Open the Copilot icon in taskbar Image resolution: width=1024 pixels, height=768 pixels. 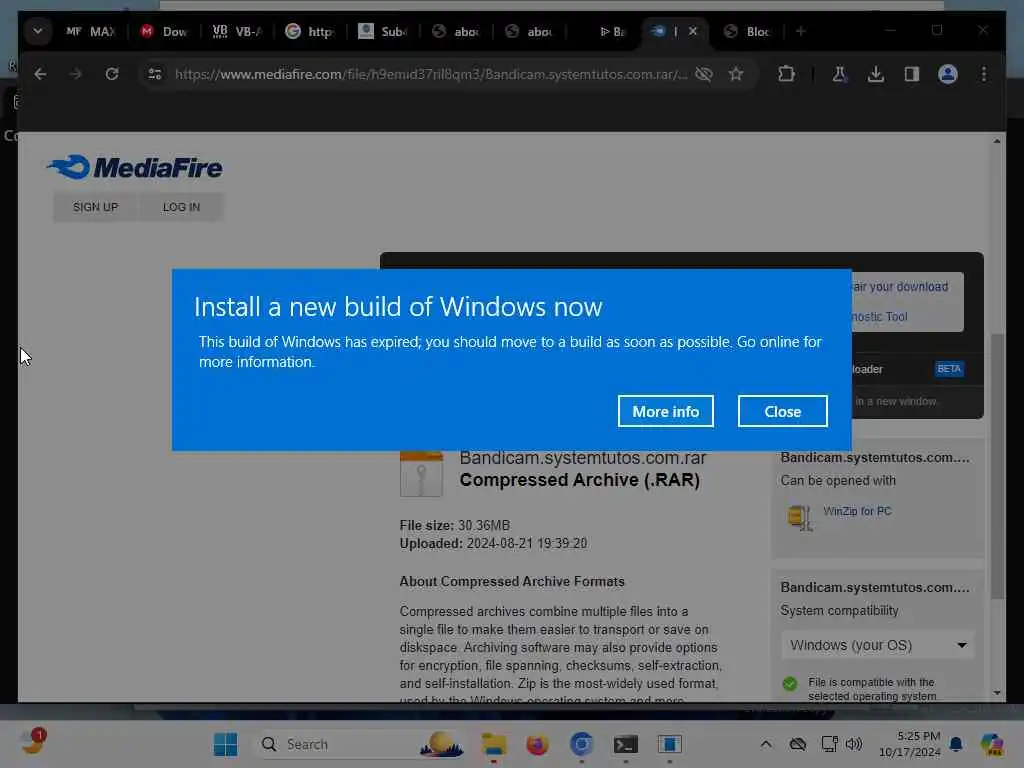992,744
